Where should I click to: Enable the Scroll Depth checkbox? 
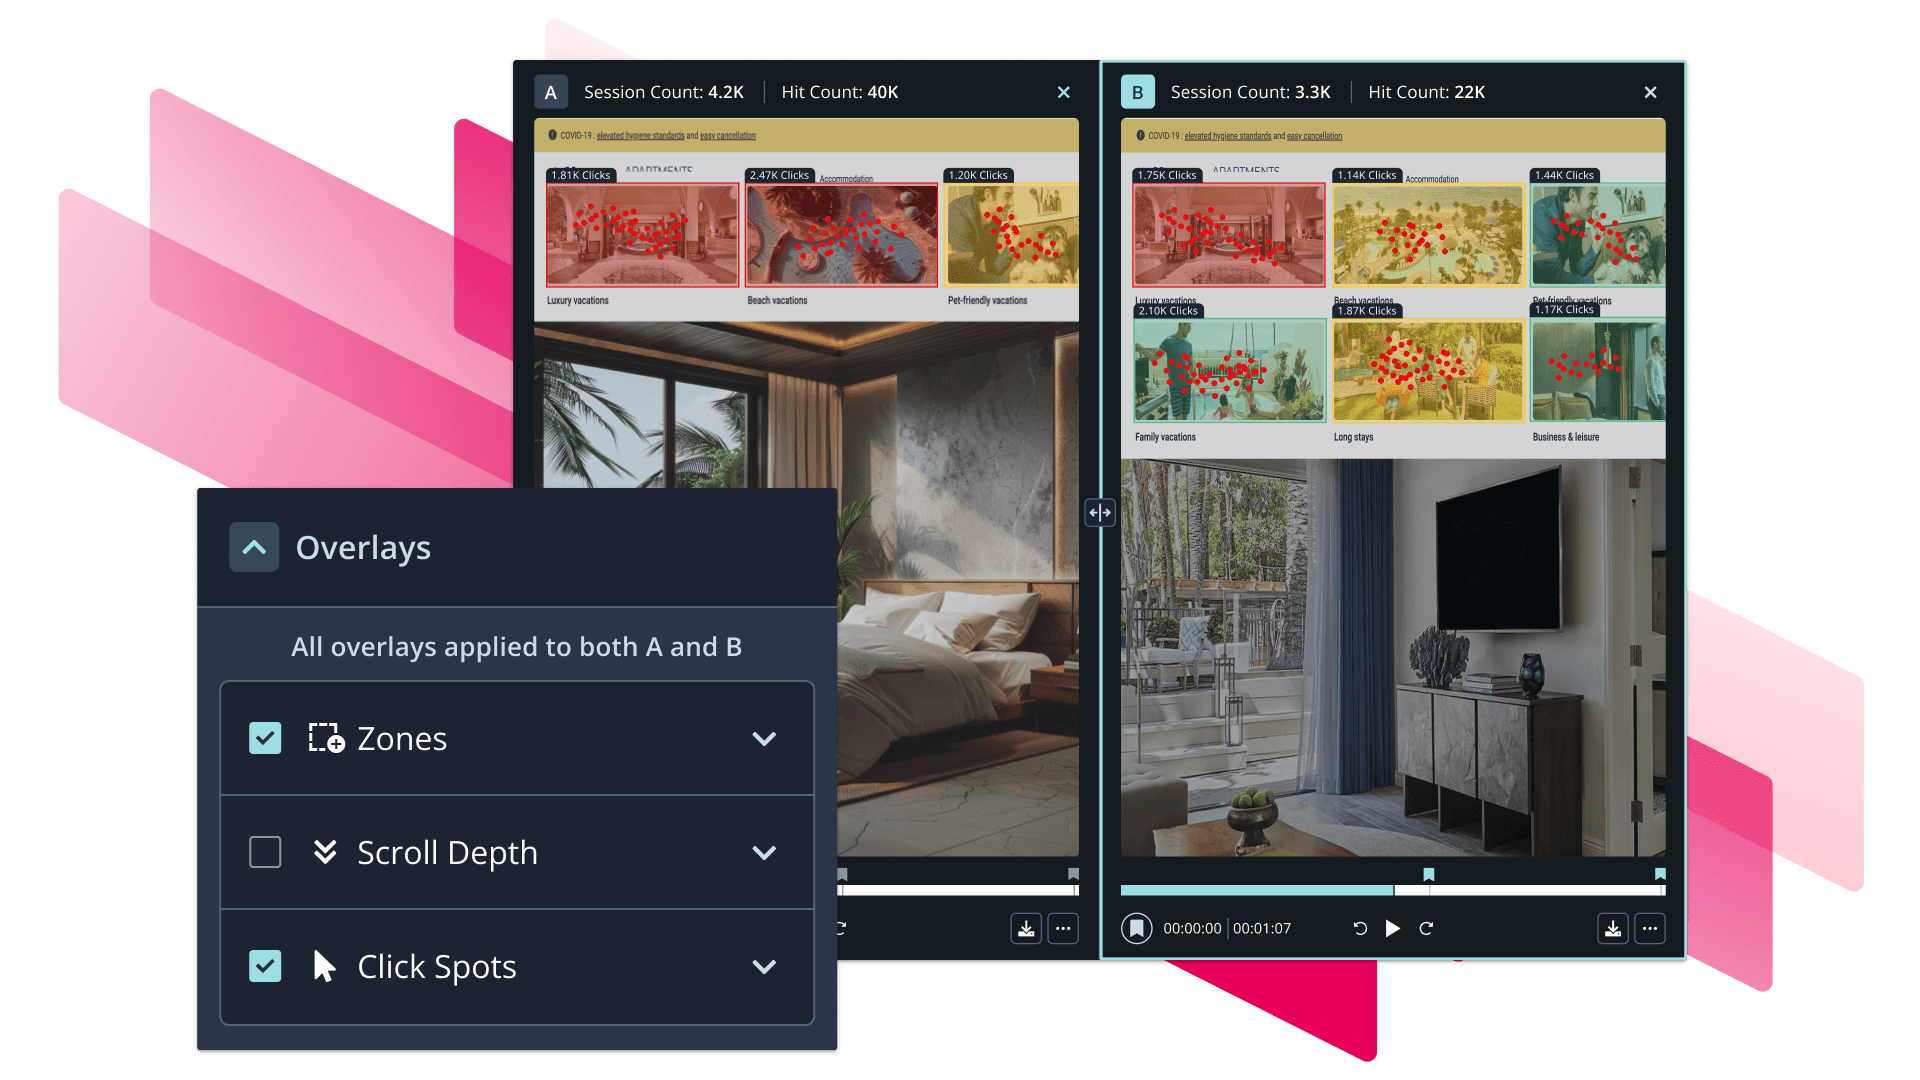click(264, 852)
